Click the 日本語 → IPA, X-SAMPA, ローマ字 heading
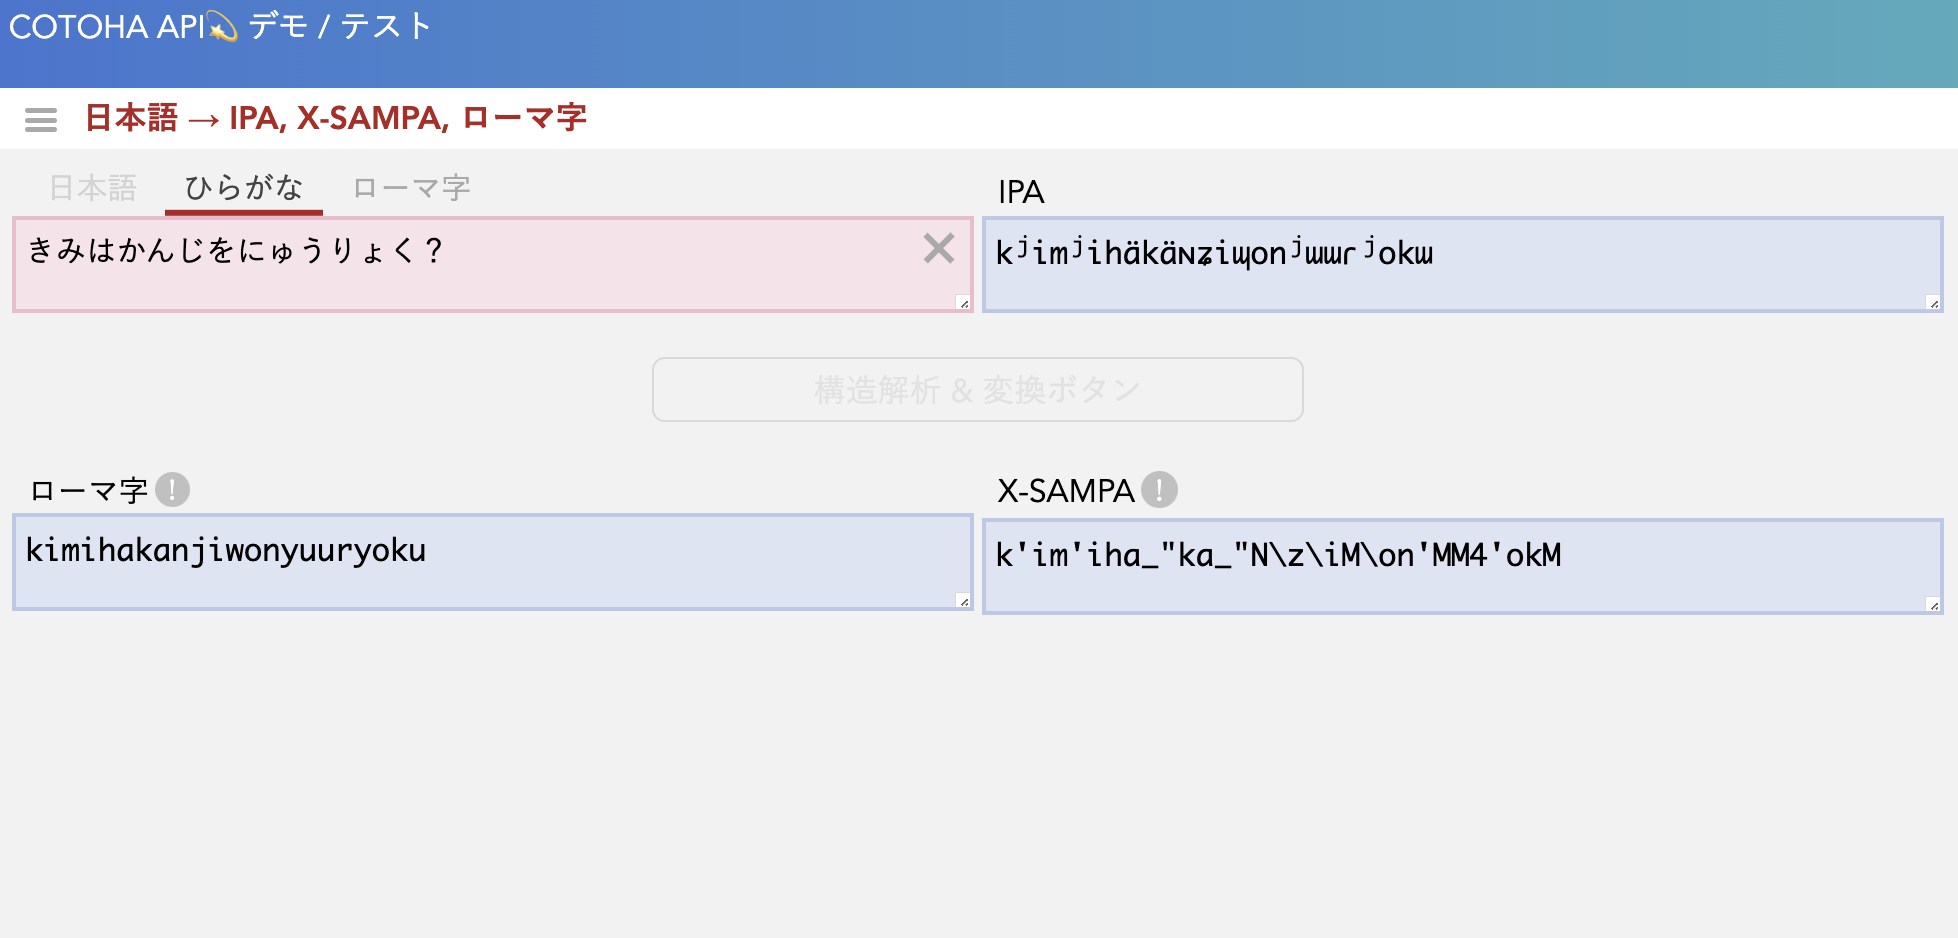This screenshot has height=938, width=1958. tap(337, 117)
